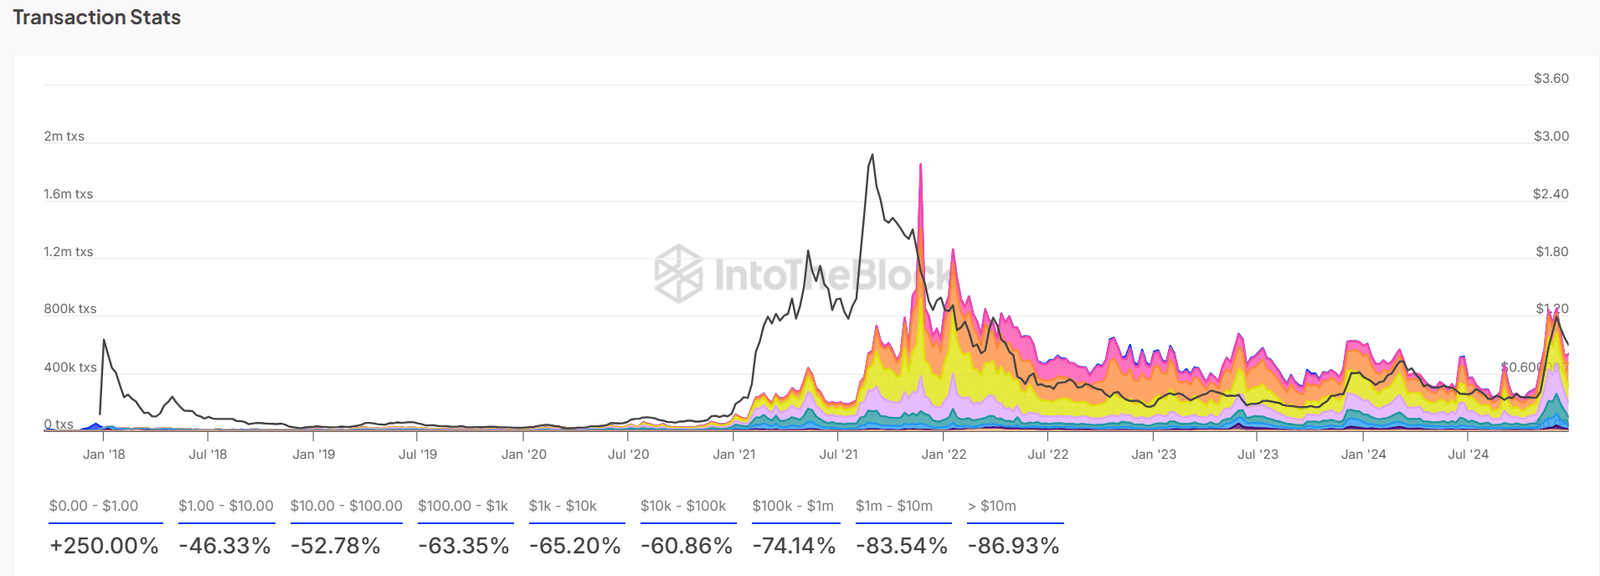Click the +250.00% change value

click(104, 546)
